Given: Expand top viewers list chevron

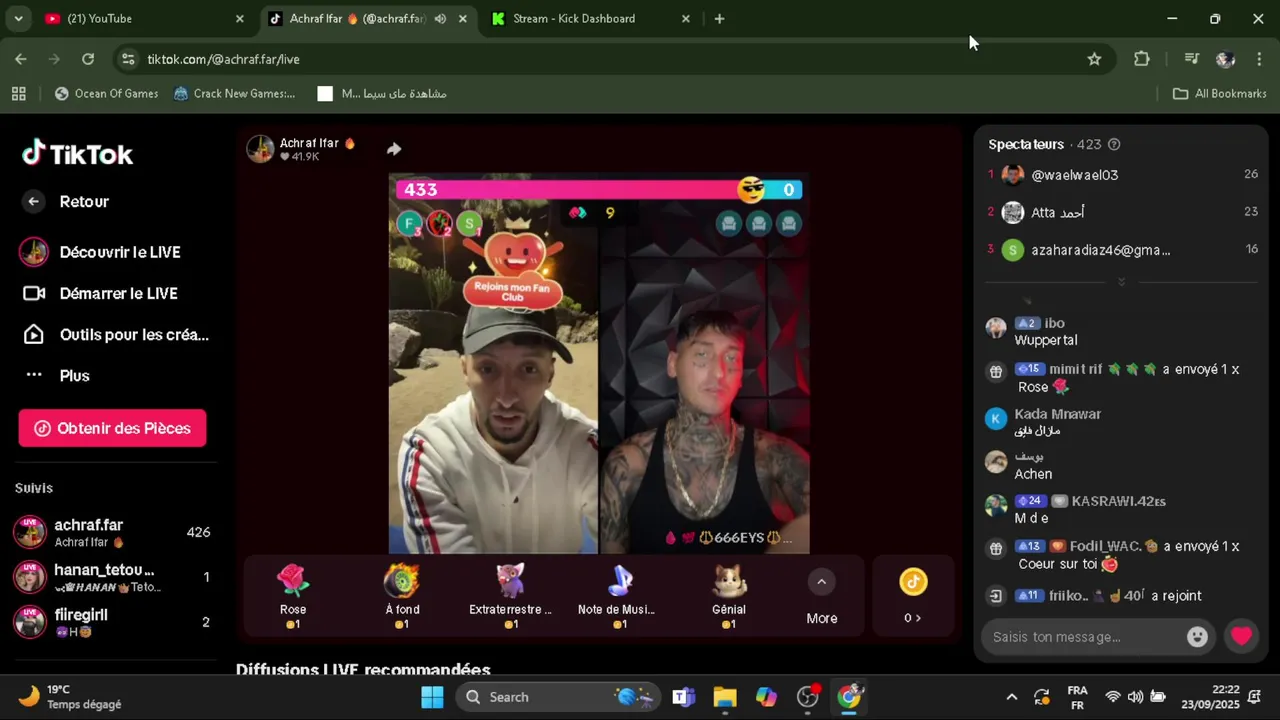Looking at the screenshot, I should [x=1121, y=282].
